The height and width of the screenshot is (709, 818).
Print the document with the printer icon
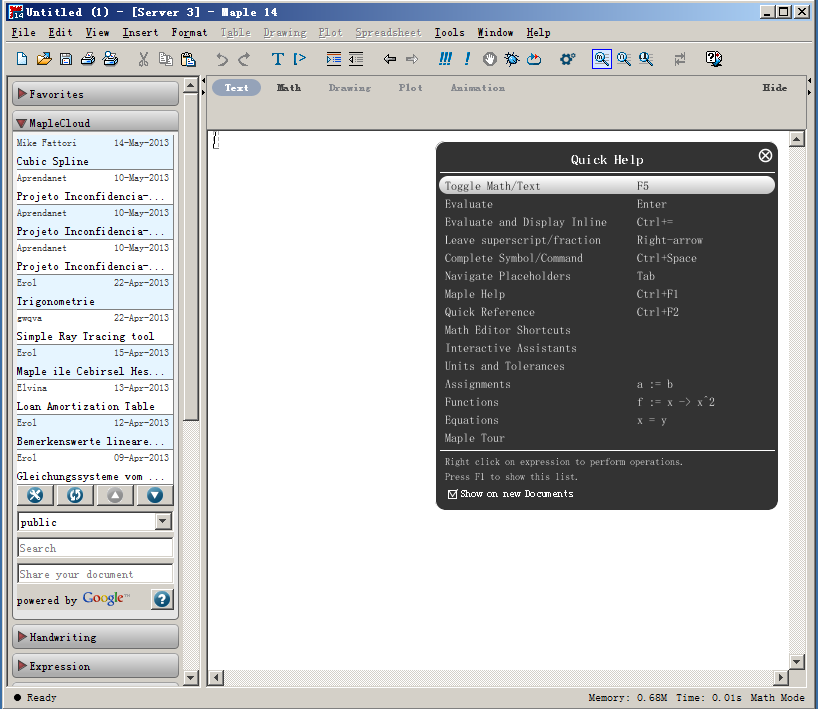tap(88, 59)
